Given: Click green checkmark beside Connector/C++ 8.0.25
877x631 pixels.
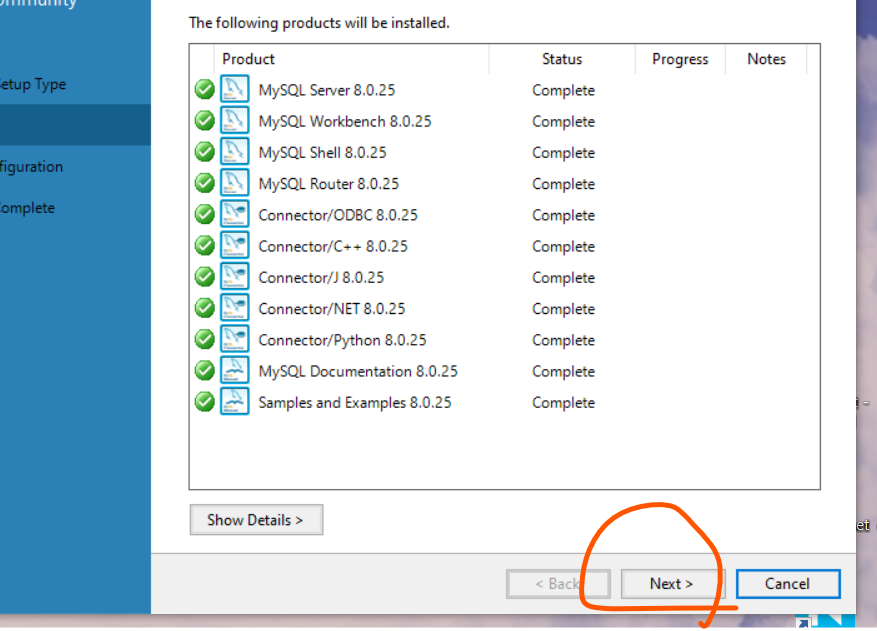Looking at the screenshot, I should [x=205, y=246].
